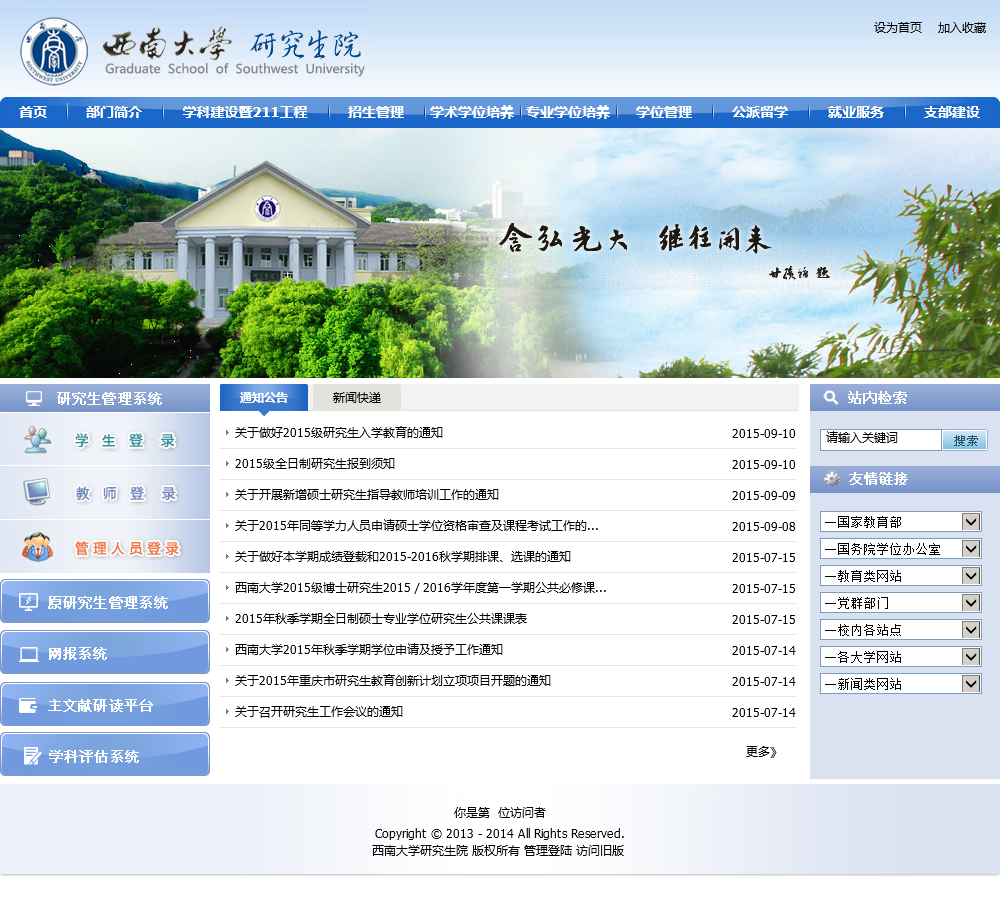Open 2015级全日制研究生报到须知 notice
Image resolution: width=1000 pixels, height=909 pixels.
point(315,464)
